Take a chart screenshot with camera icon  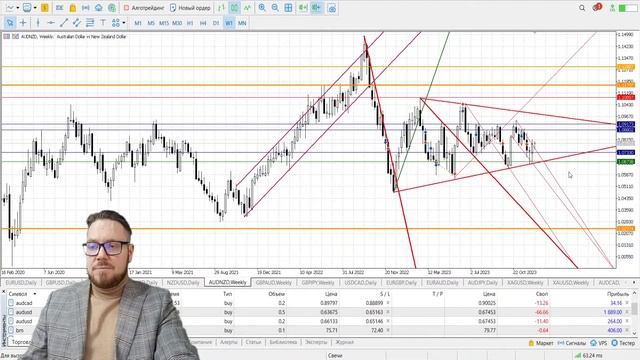(332, 8)
